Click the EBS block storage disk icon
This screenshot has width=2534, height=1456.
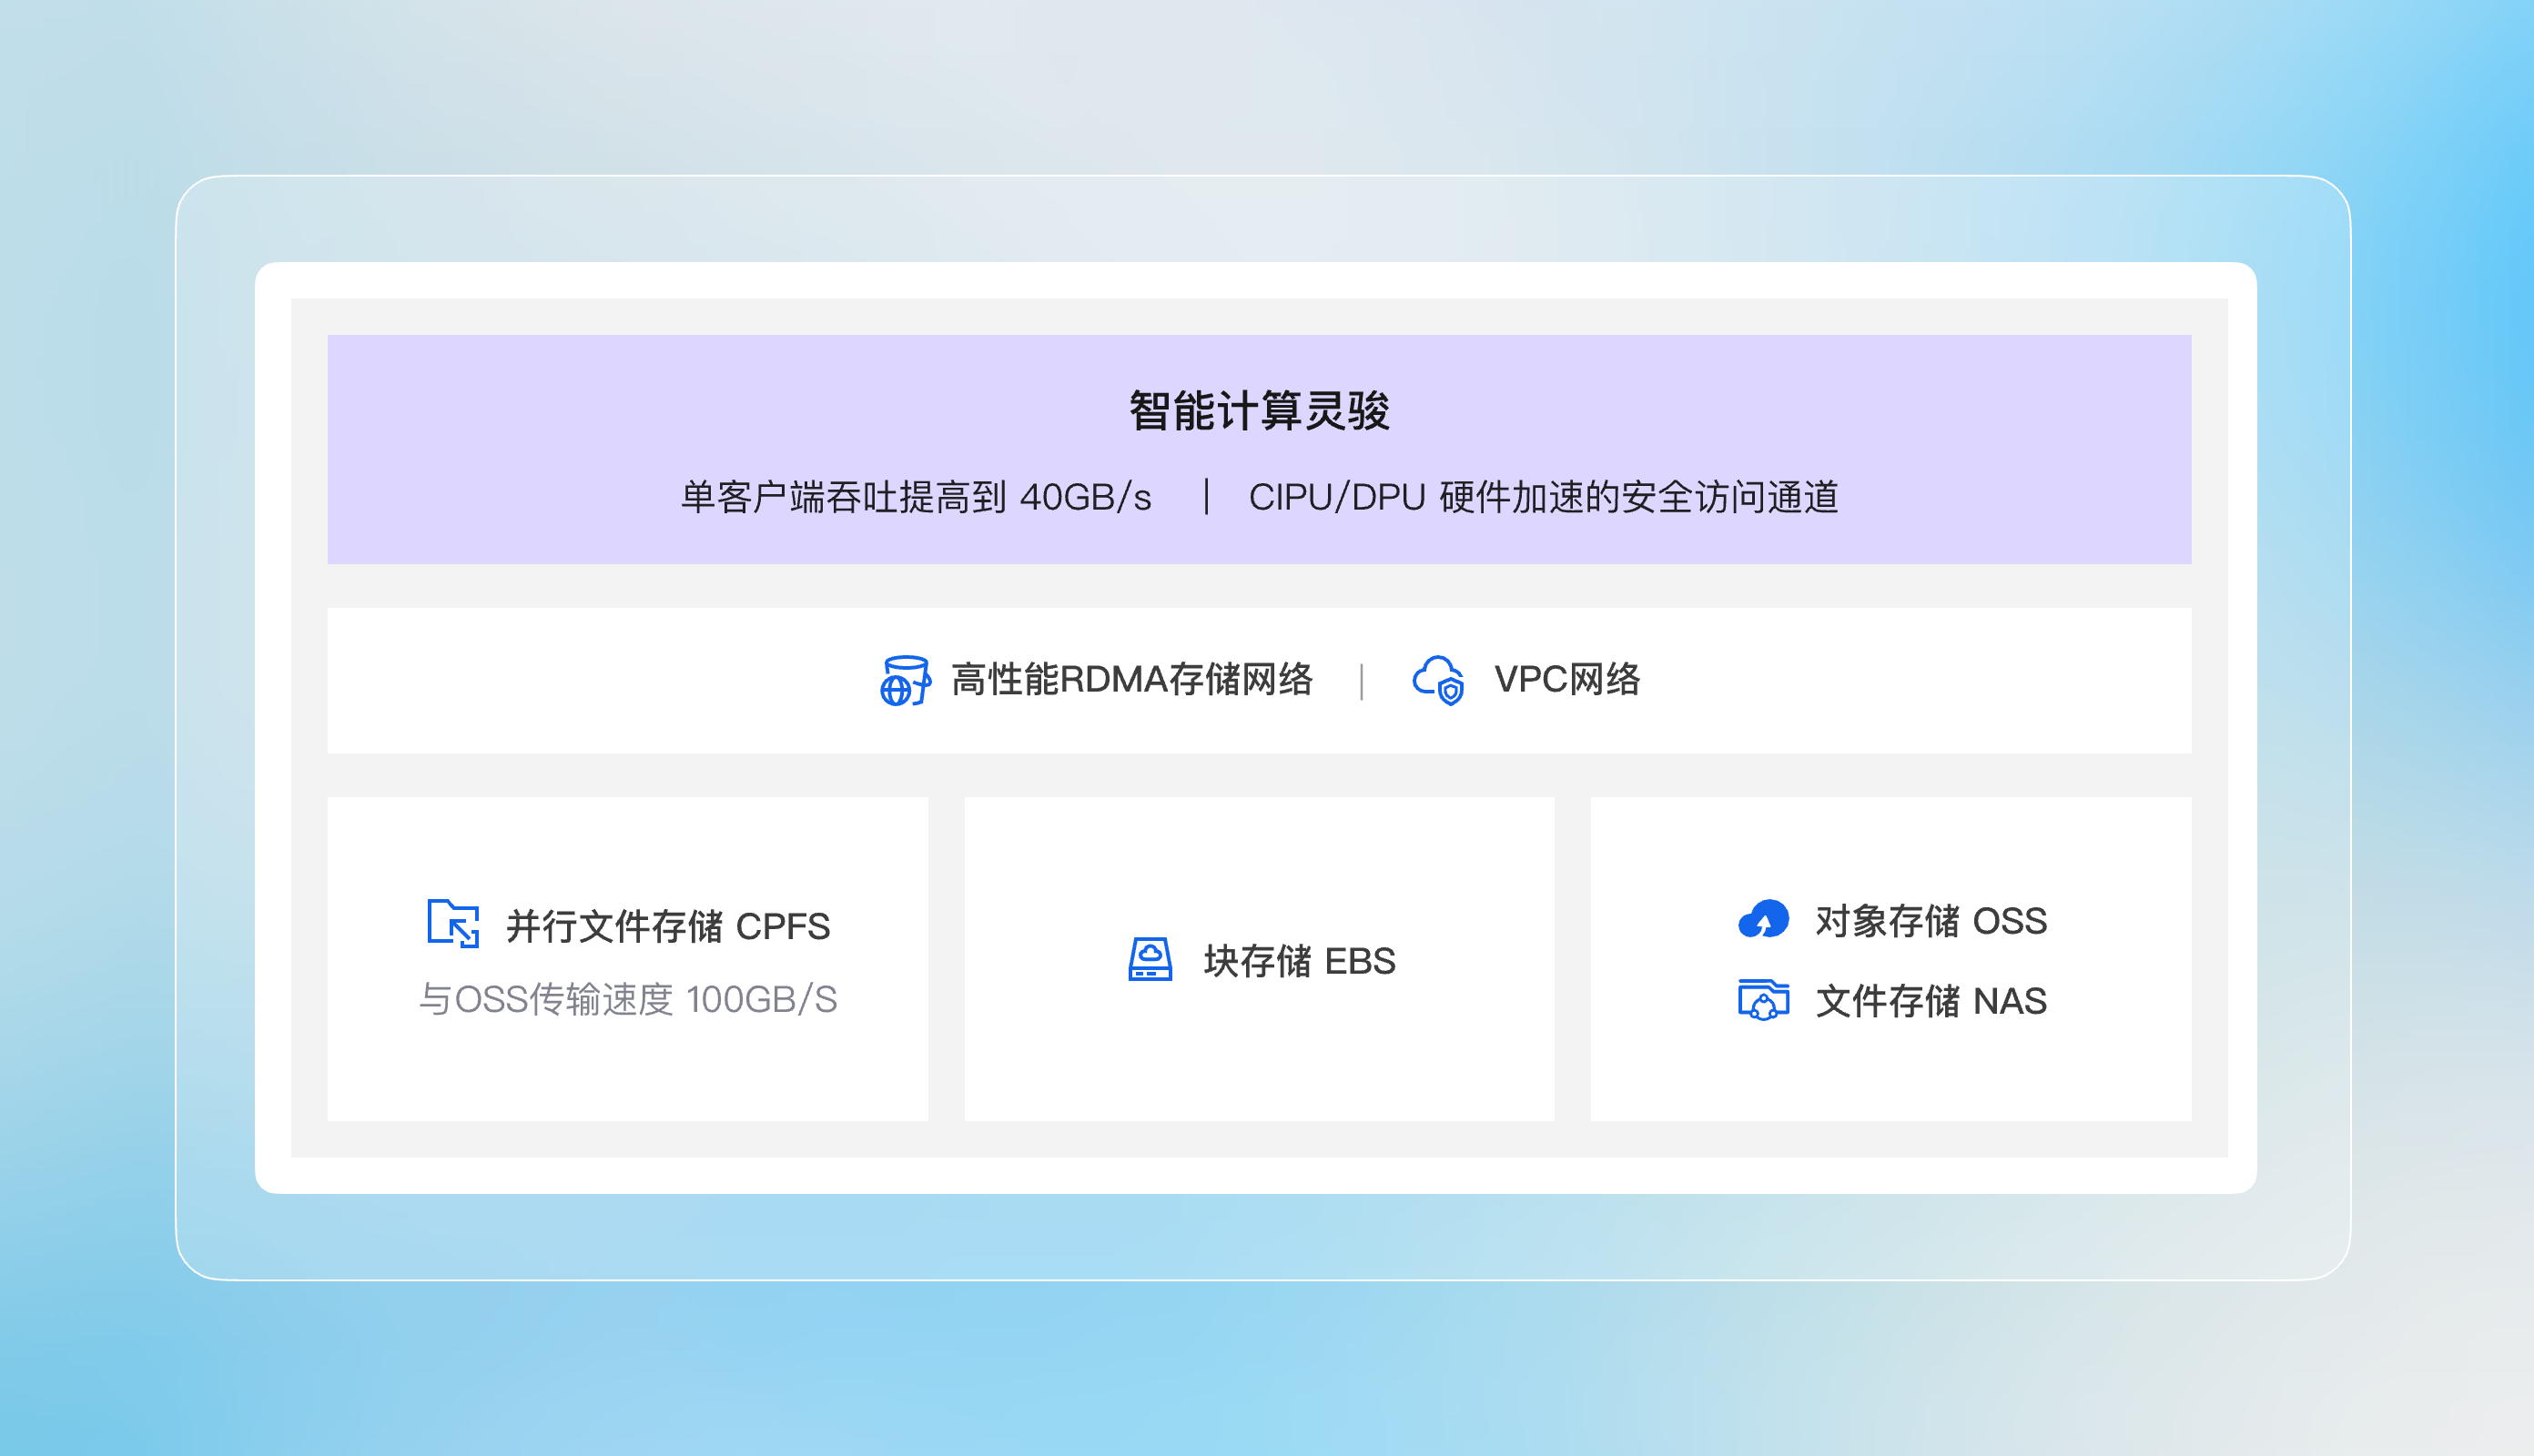[1150, 959]
